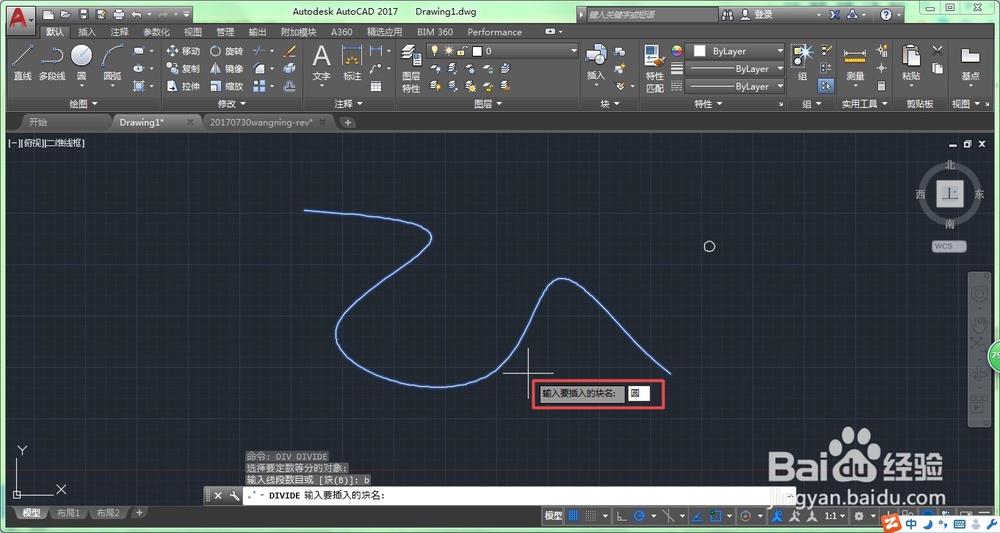Viewport: 1000px width, 533px height.
Task: Toggle 2D object snap in status bar
Action: [716, 516]
